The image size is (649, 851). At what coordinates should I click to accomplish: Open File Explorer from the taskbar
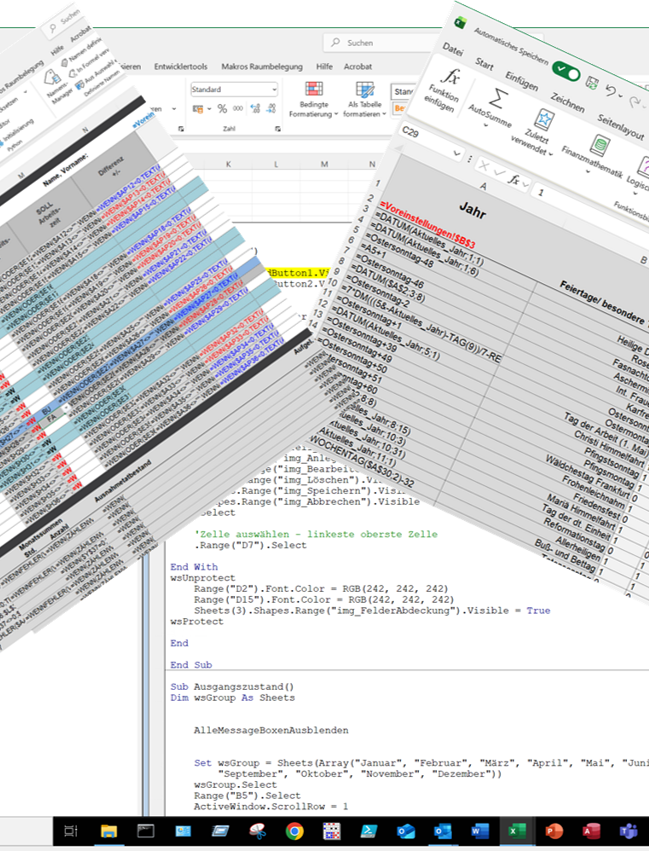coord(109,831)
